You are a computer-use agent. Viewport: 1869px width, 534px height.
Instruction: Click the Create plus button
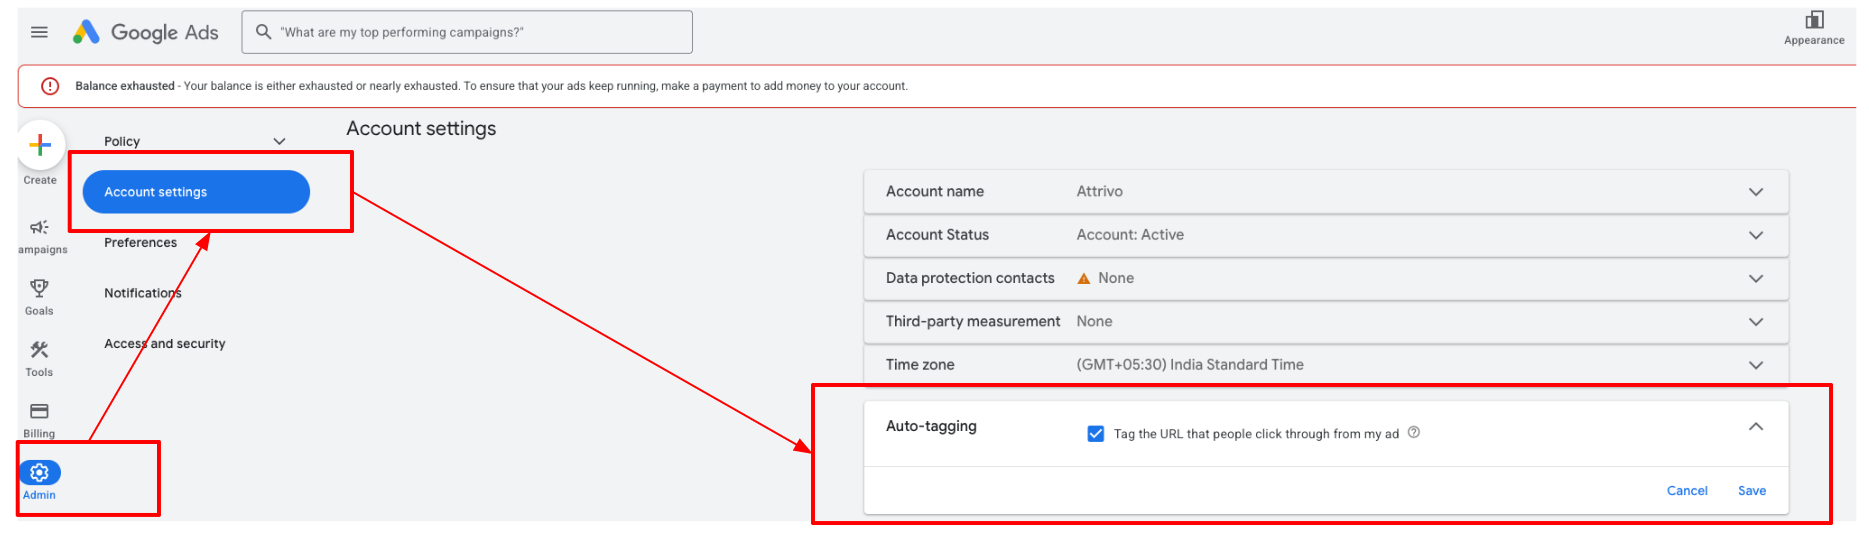pos(40,146)
